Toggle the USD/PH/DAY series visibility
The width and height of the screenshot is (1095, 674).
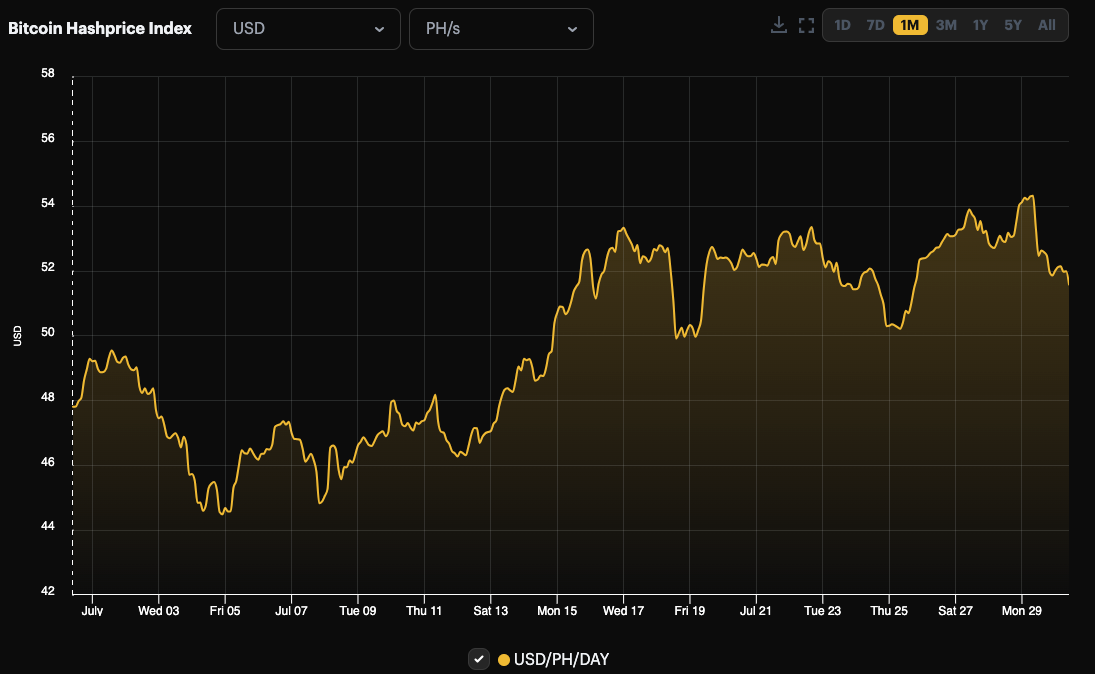[x=478, y=659]
